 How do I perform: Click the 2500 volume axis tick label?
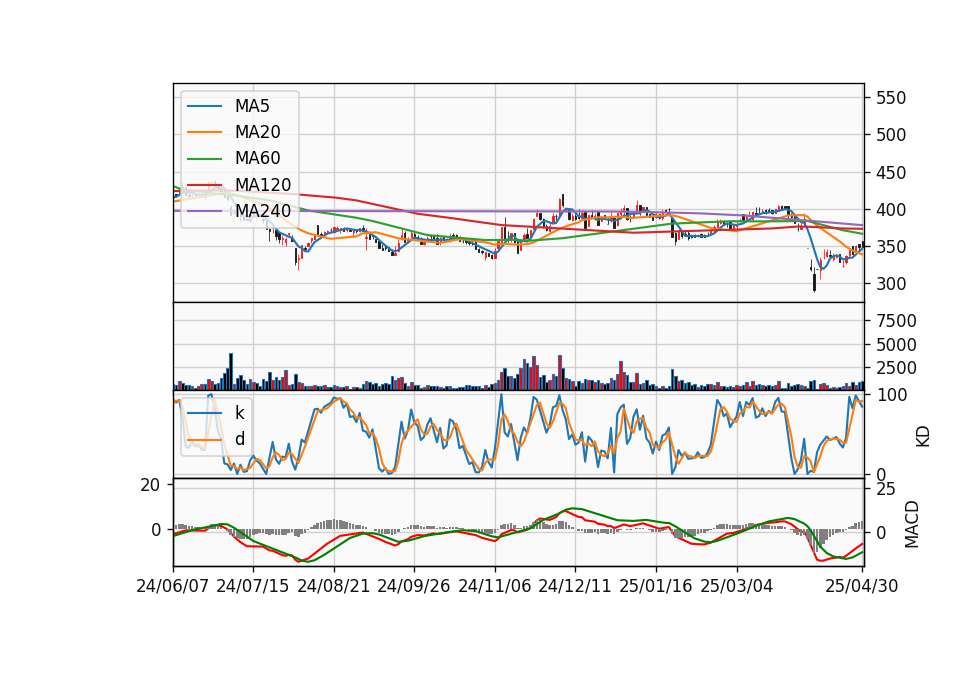[x=896, y=368]
